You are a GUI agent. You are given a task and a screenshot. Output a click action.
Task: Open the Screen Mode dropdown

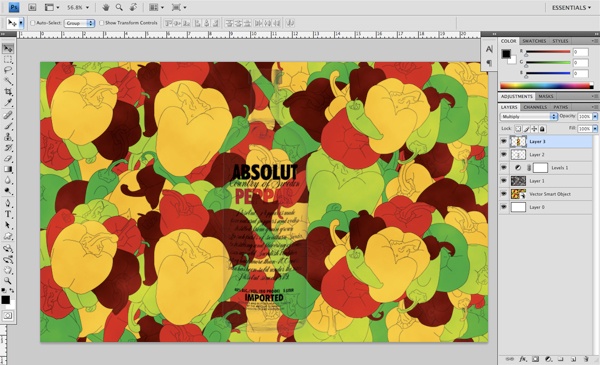click(179, 7)
